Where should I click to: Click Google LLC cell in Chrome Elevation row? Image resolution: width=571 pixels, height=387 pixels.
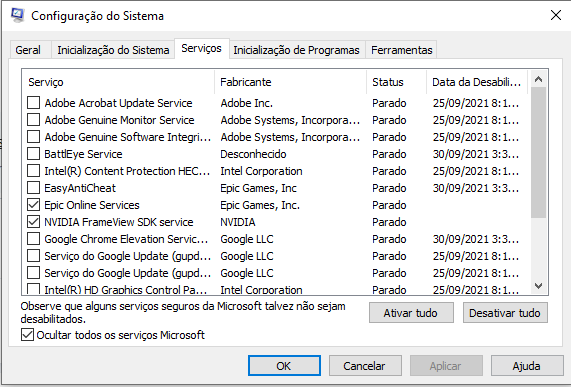pos(247,239)
